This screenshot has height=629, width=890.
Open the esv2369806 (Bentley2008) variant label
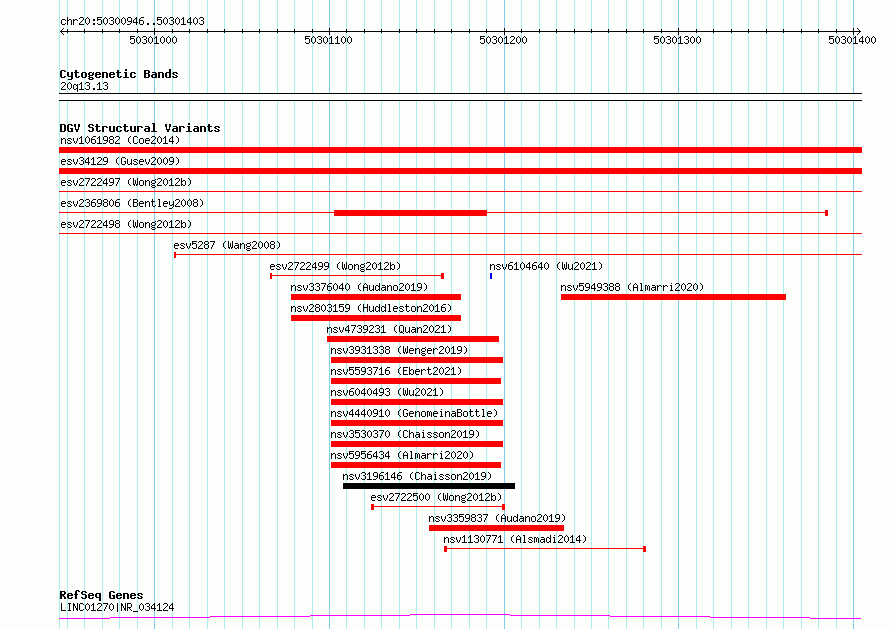132,203
